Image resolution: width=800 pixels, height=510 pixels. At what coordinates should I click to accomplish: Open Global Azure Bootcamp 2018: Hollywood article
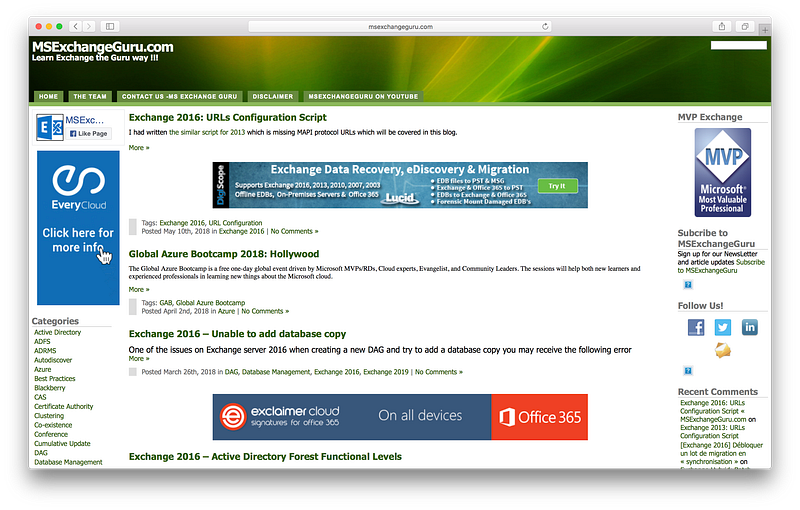[x=224, y=254]
